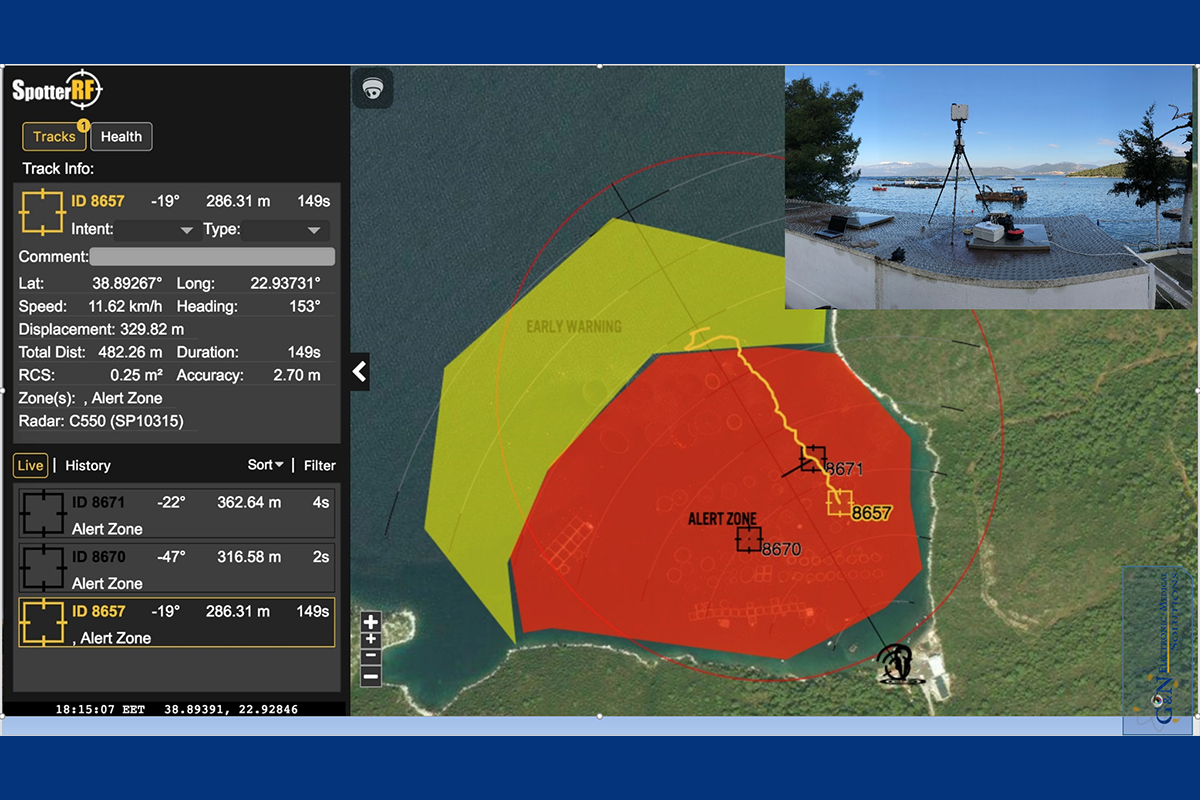Click the yellow track icon in Track Info
Image resolution: width=1200 pixels, height=800 pixels.
(41, 210)
